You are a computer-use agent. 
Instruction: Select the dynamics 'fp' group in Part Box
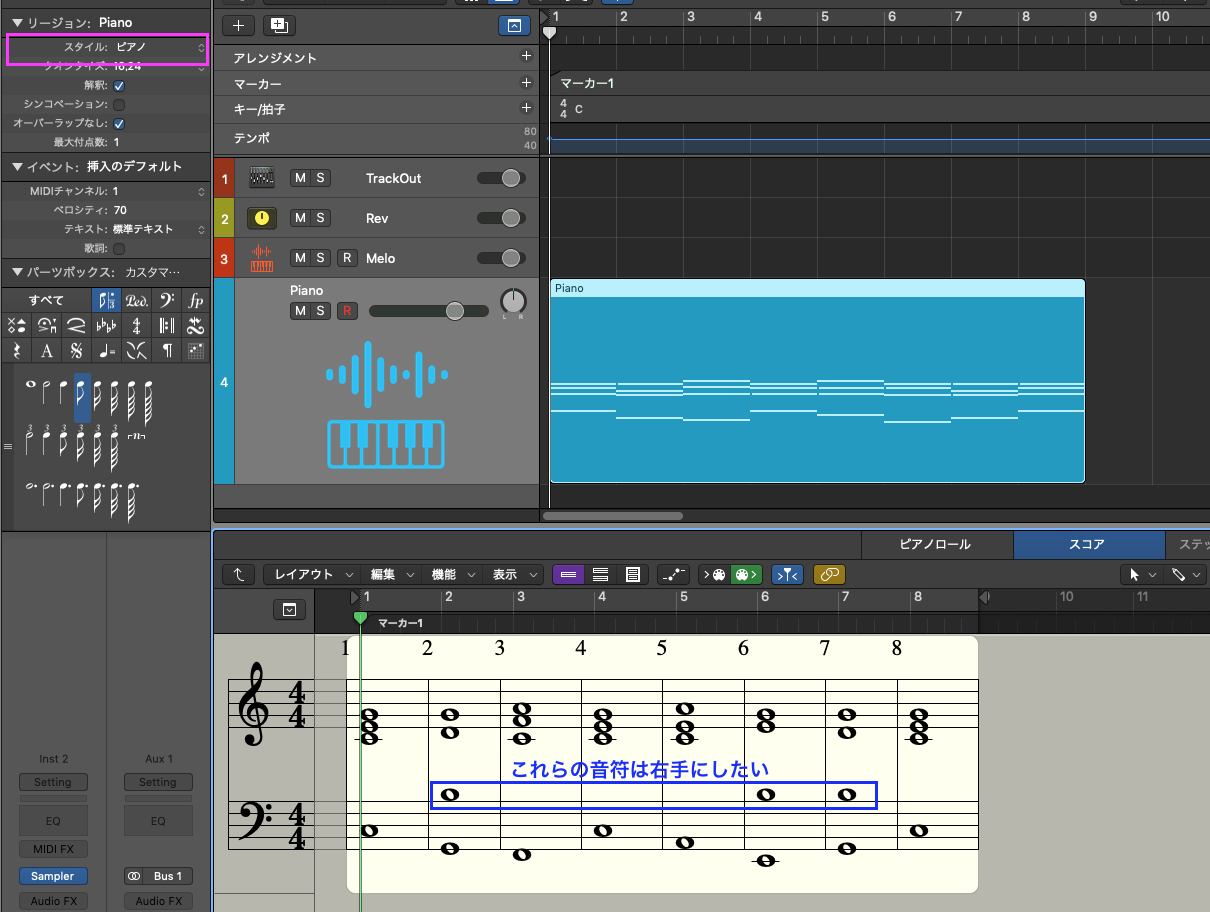(196, 300)
